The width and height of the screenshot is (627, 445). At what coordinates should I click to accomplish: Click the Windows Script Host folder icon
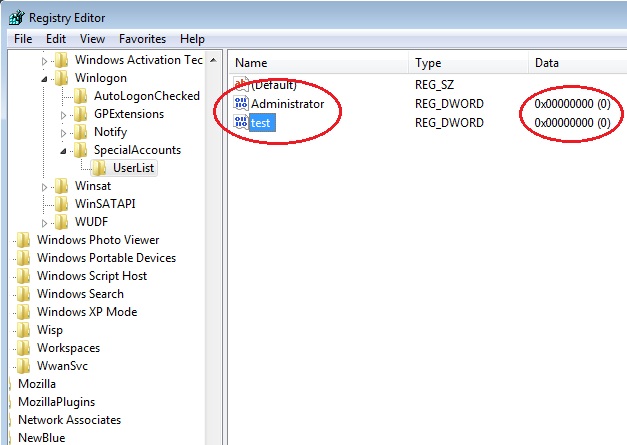pos(24,275)
